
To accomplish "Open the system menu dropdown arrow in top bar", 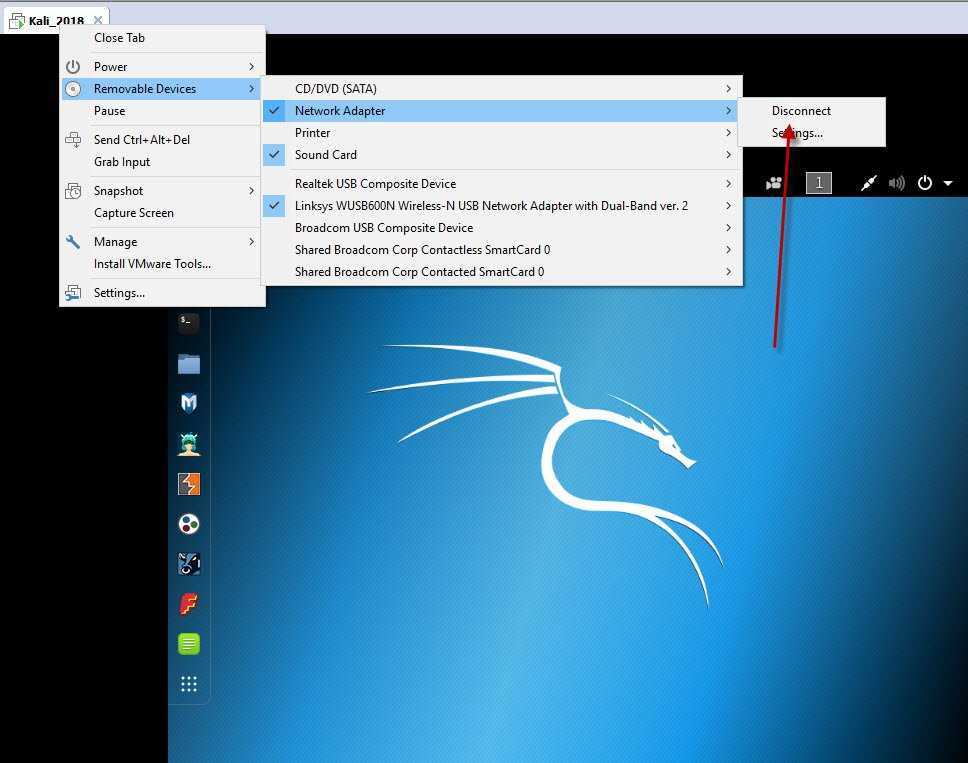I will (x=948, y=183).
